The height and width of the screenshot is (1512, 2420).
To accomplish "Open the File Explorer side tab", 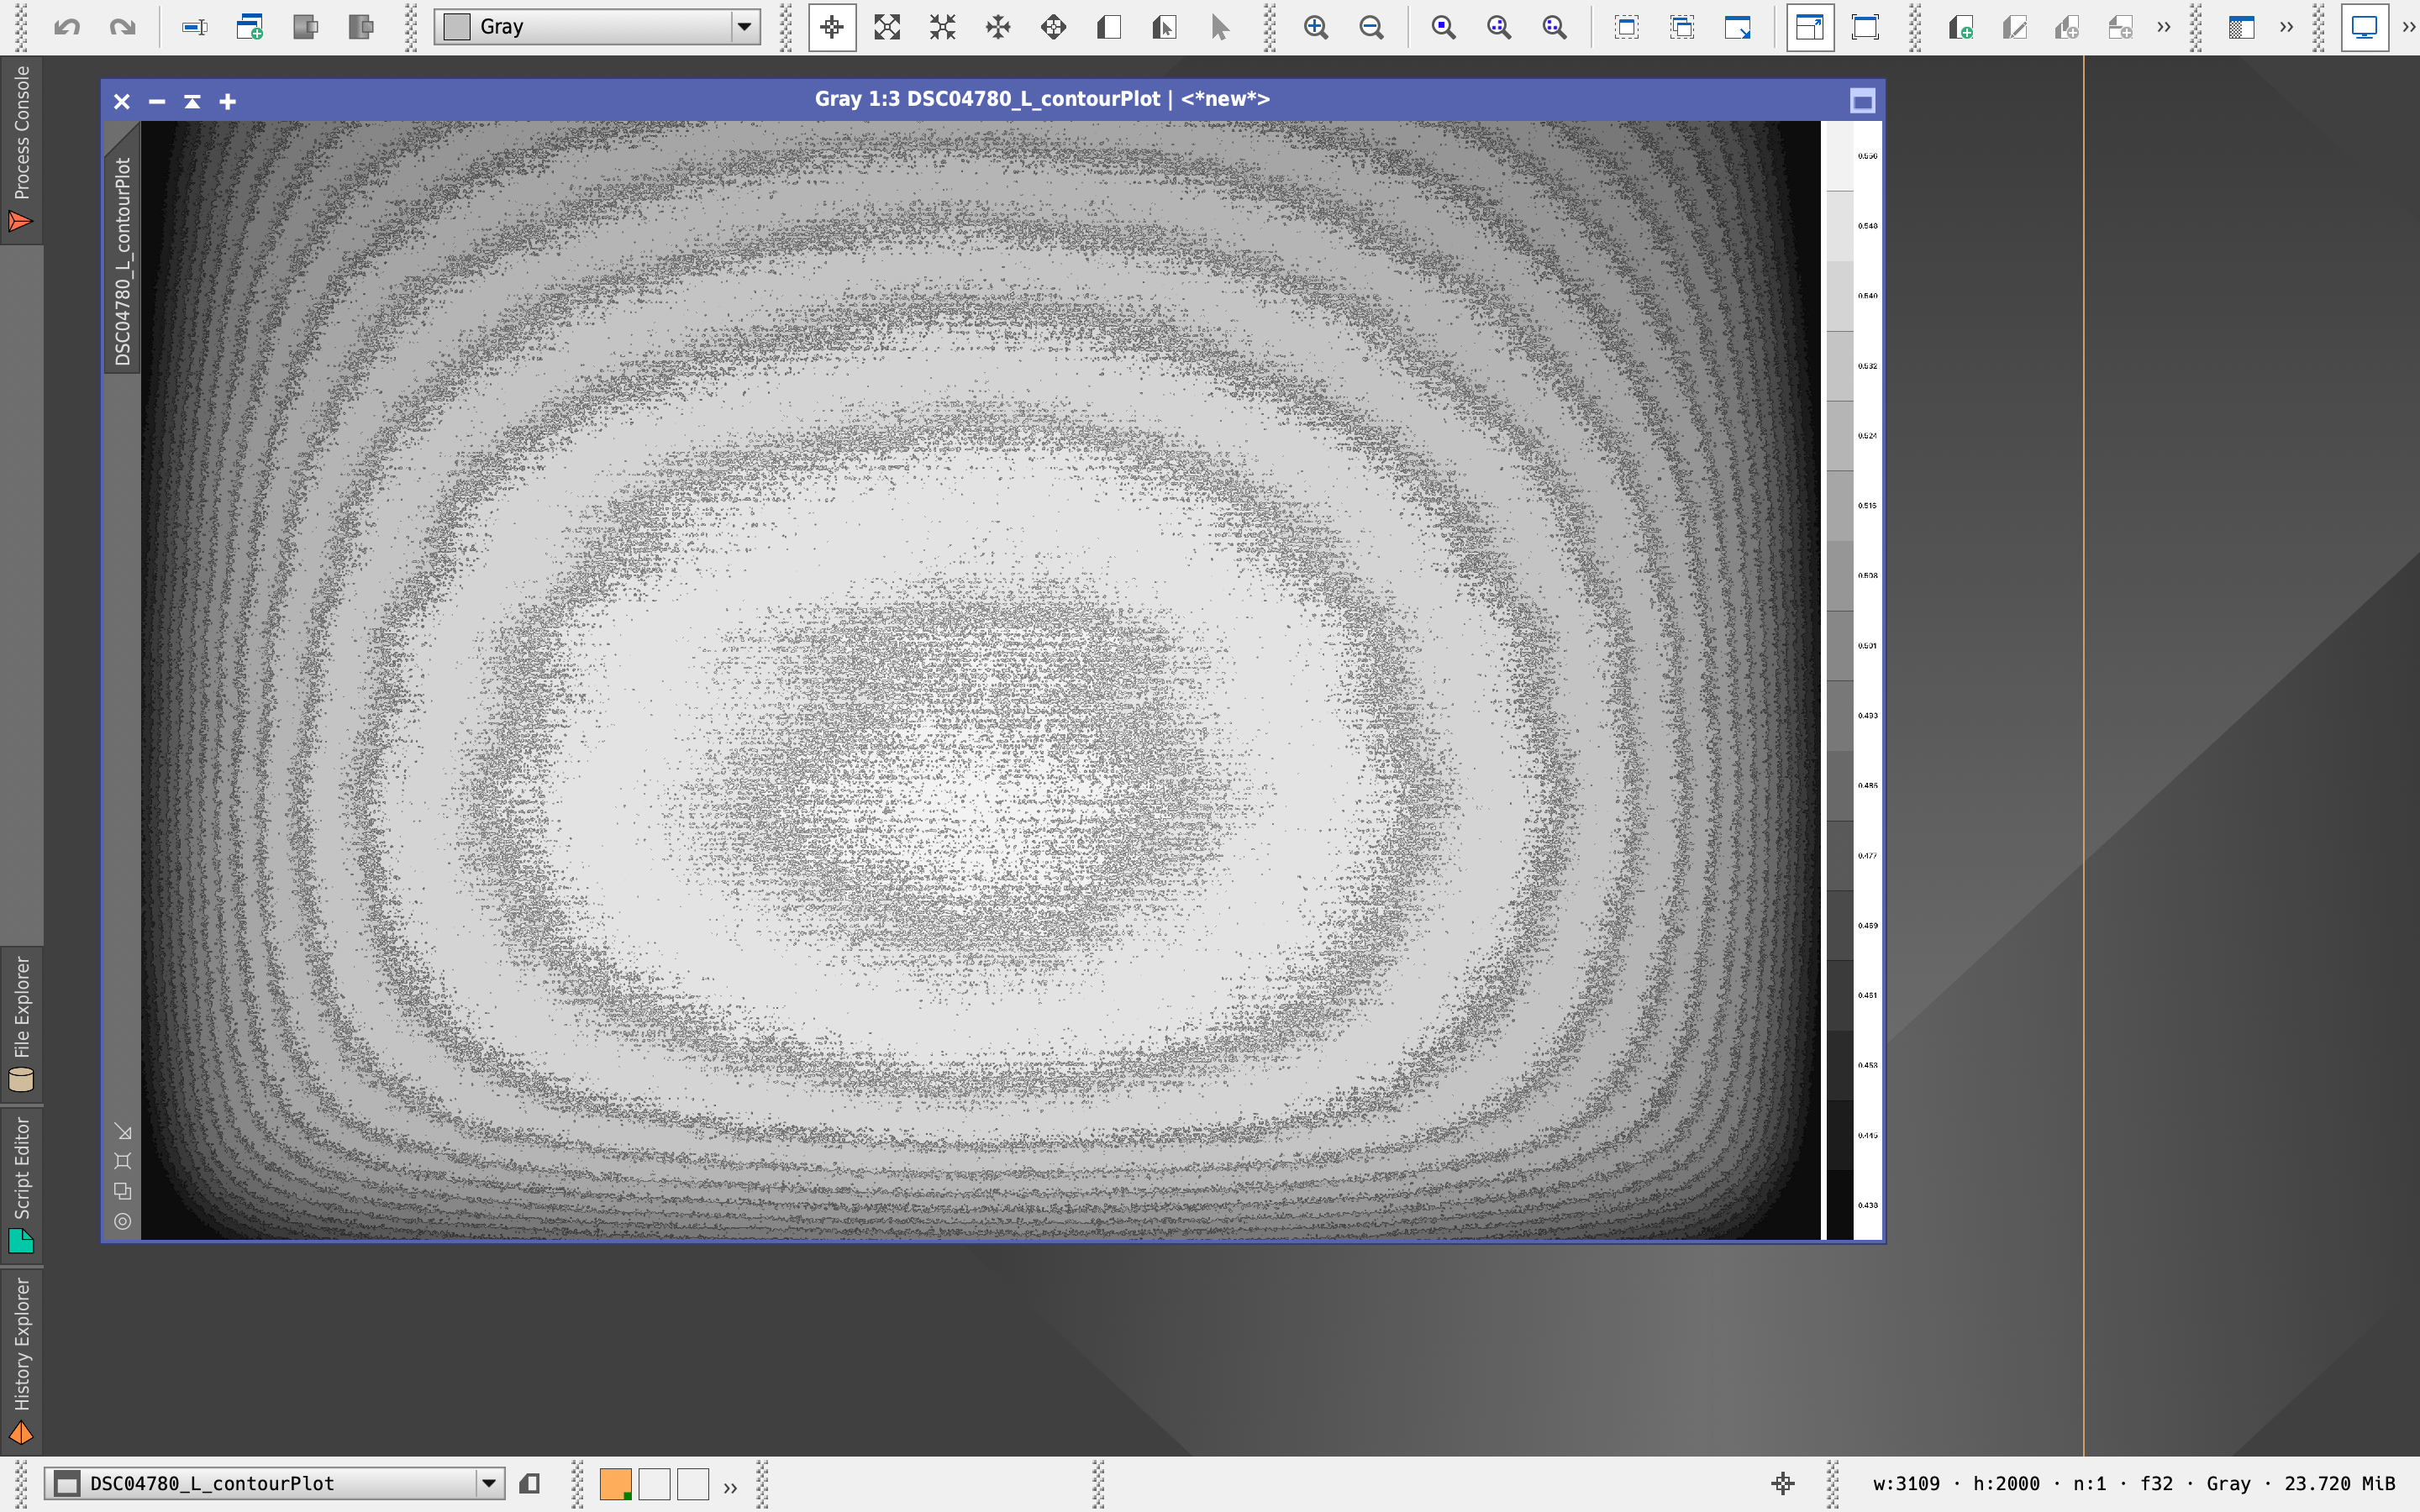I will tap(21, 1024).
